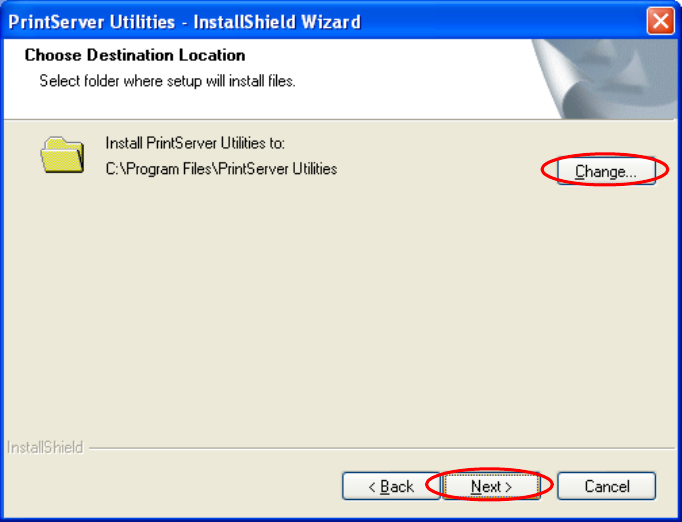Return to previous step with < Back
Image resolution: width=682 pixels, height=522 pixels.
[x=391, y=486]
